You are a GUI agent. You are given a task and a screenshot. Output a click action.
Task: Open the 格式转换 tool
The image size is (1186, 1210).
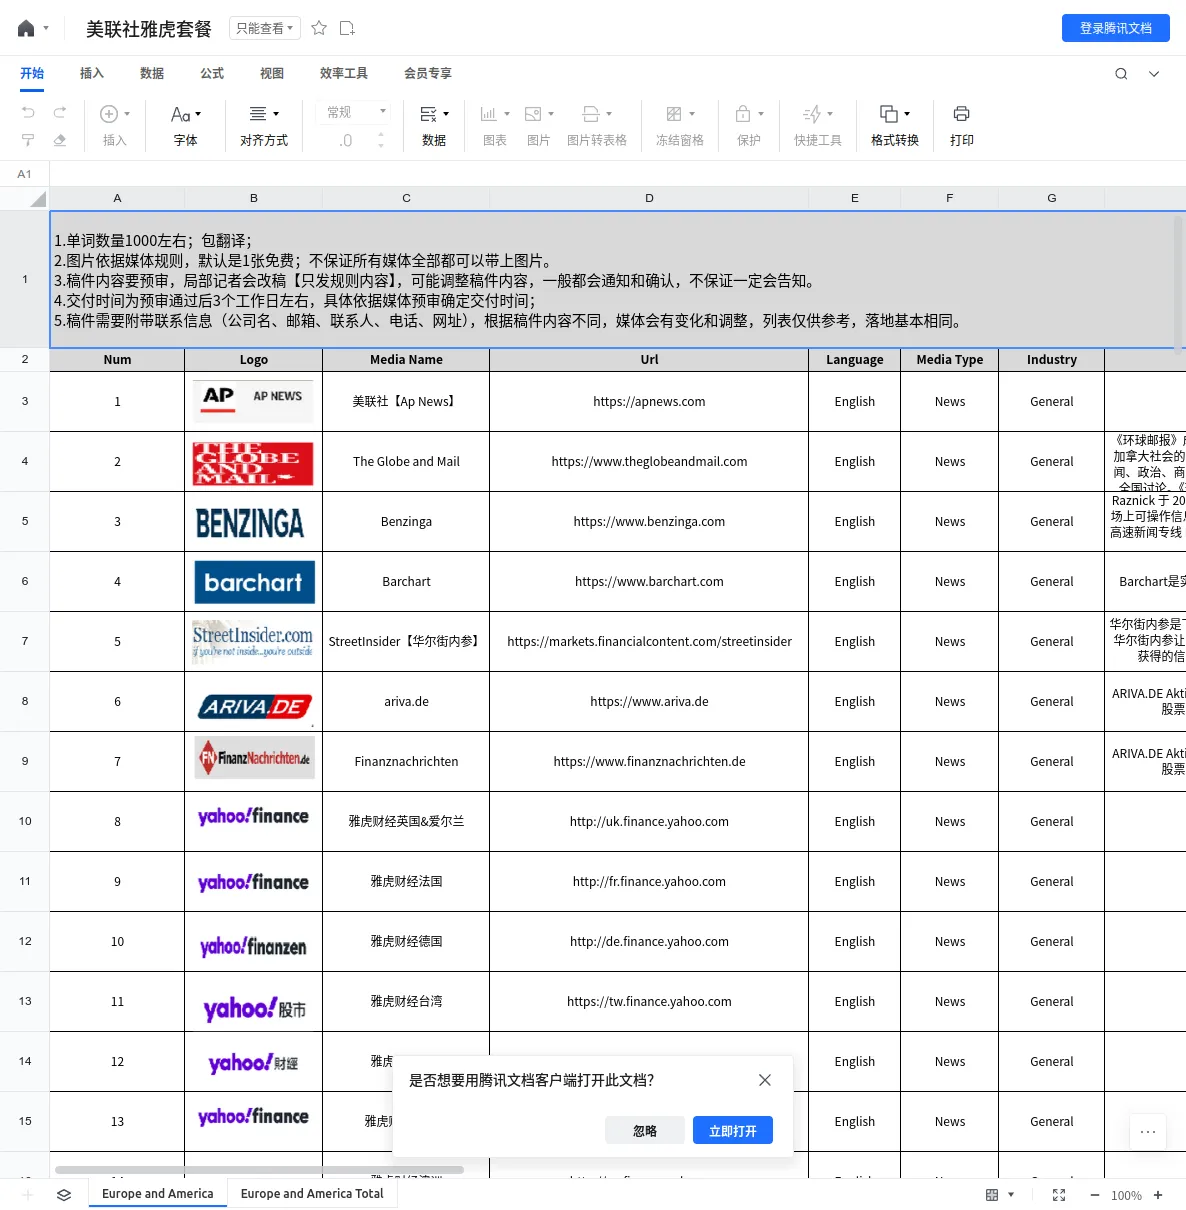click(895, 125)
